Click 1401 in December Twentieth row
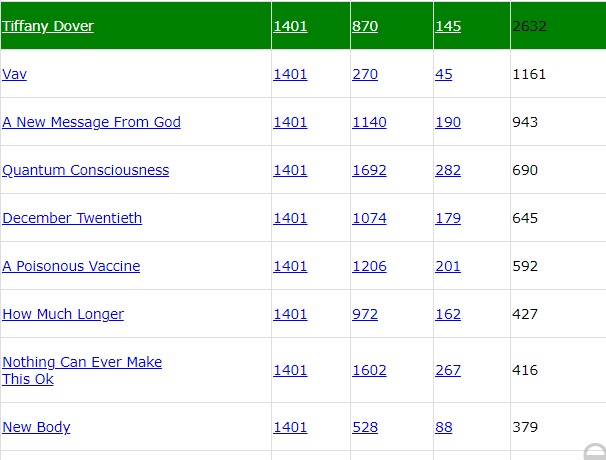Viewport: 606px width, 460px height. 290,218
